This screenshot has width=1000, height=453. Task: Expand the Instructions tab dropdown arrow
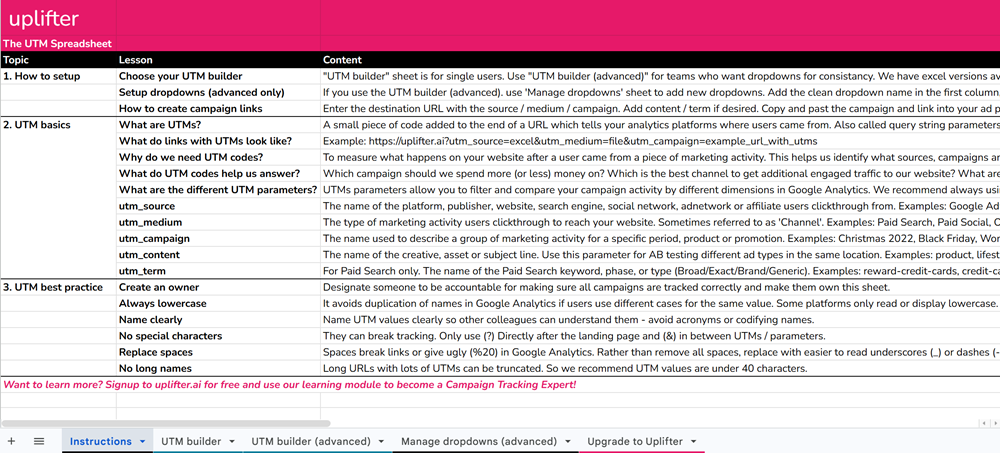[x=142, y=442]
